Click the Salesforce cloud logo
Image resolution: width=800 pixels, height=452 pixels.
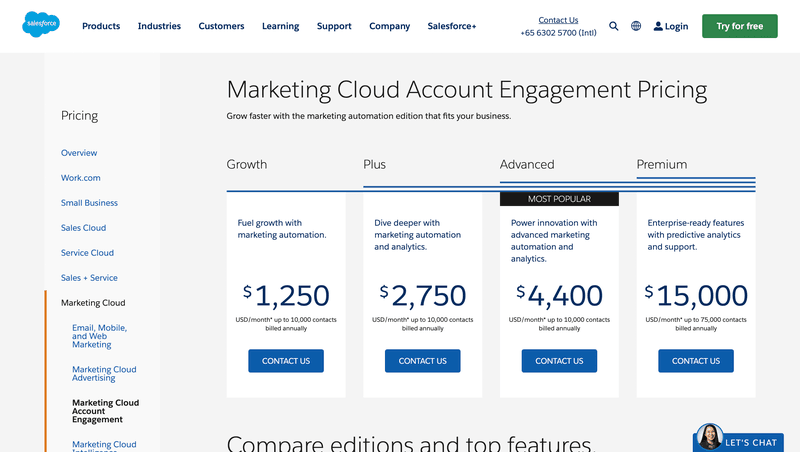(x=41, y=24)
